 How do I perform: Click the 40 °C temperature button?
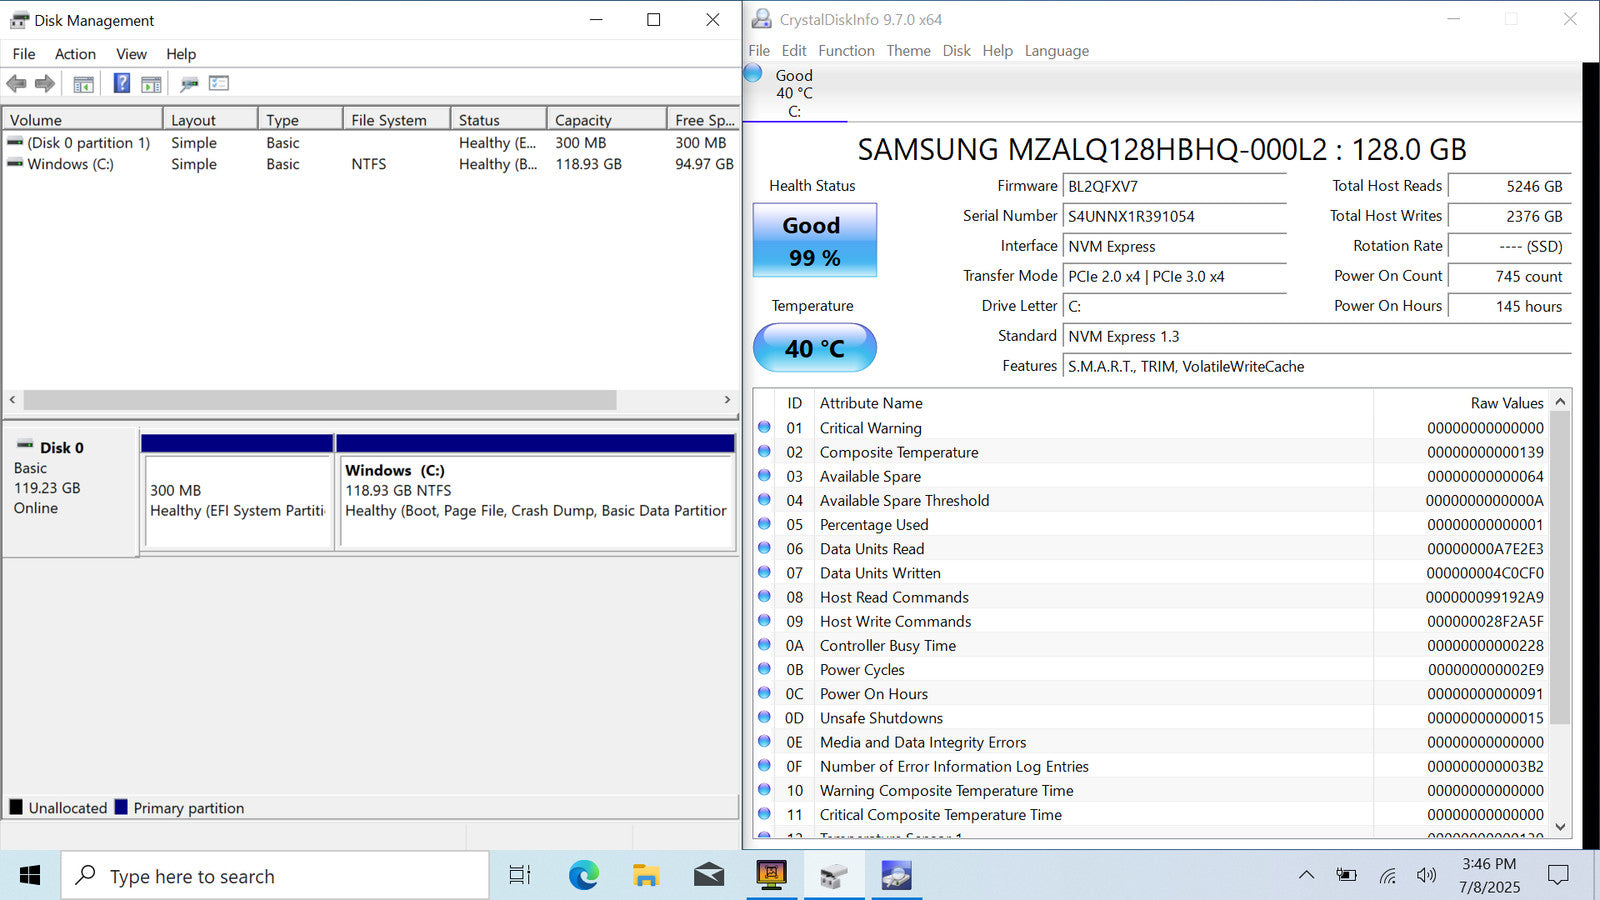coord(814,348)
